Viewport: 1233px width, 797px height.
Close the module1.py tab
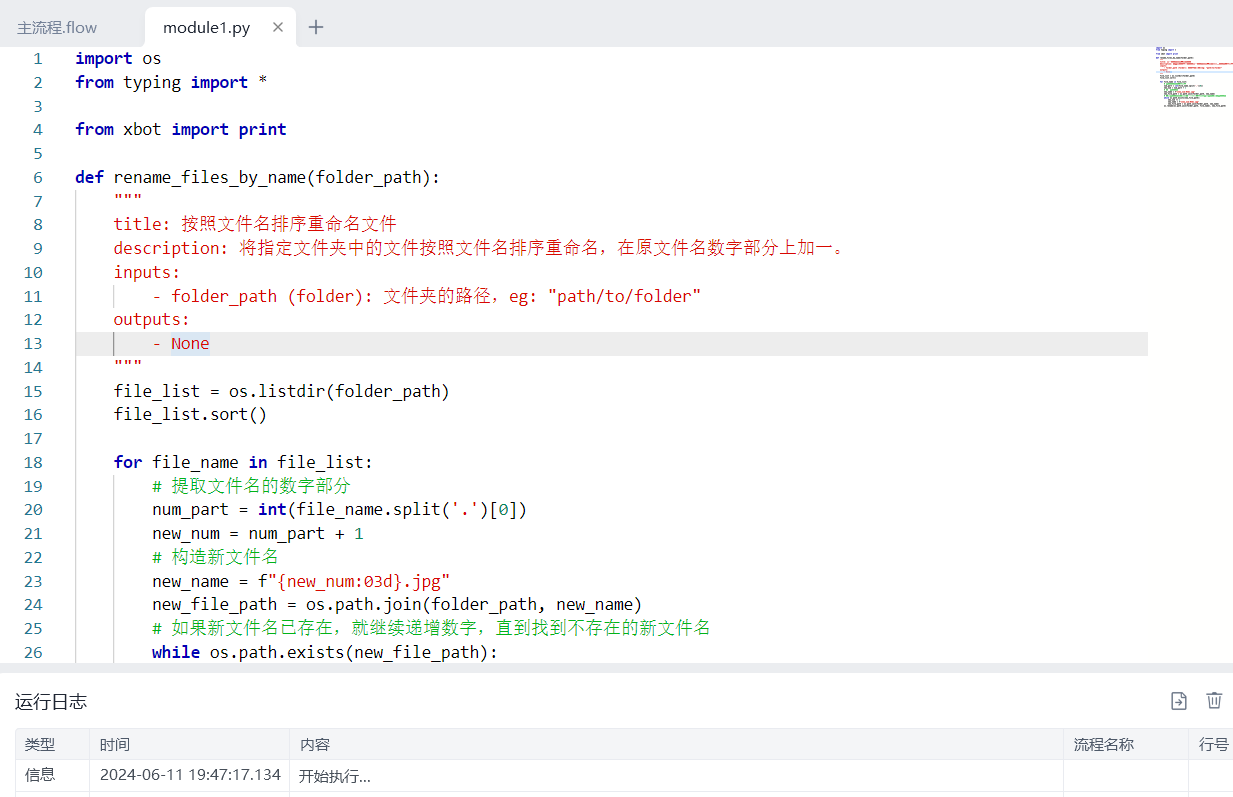[278, 27]
